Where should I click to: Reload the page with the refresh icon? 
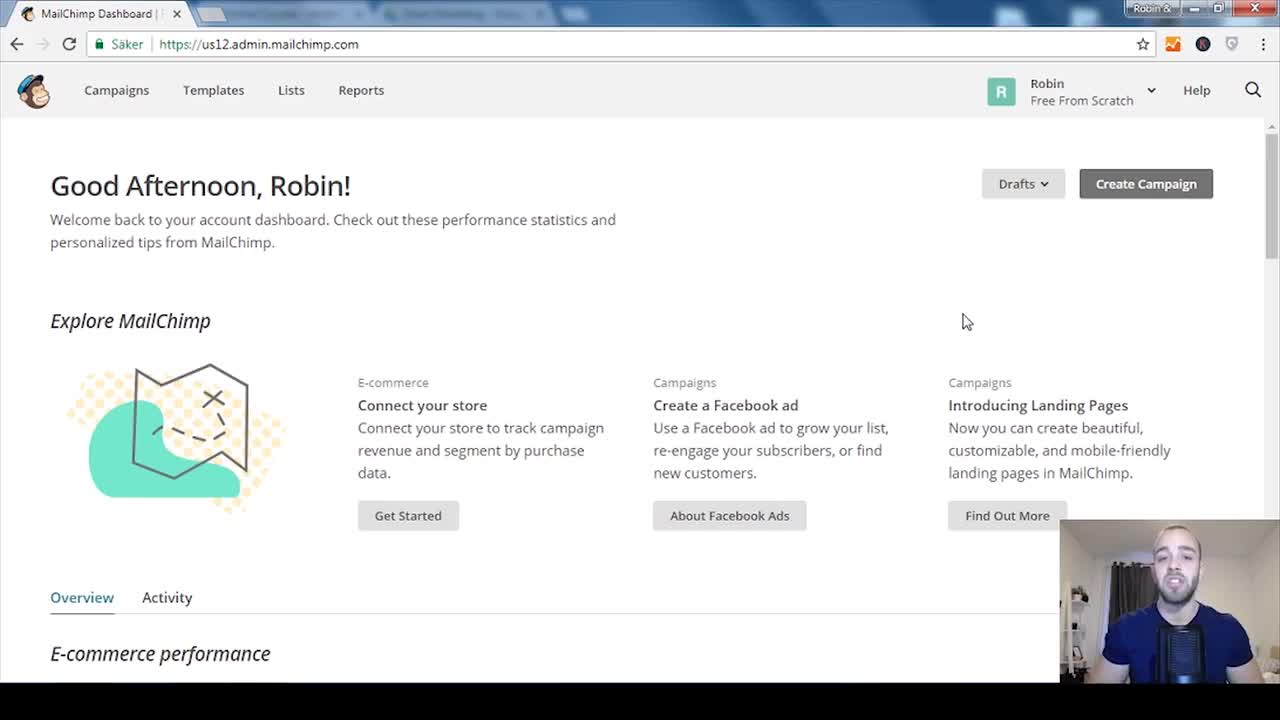pyautogui.click(x=69, y=44)
